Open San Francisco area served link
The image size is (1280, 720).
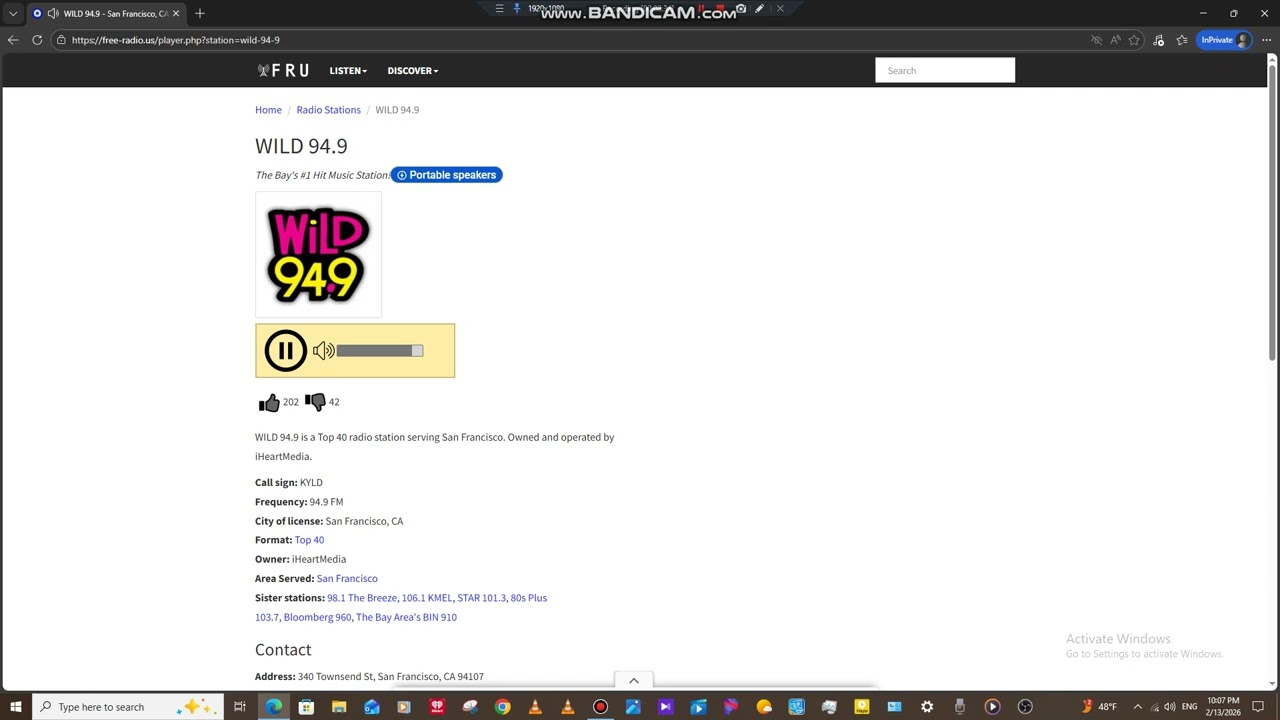coord(347,579)
